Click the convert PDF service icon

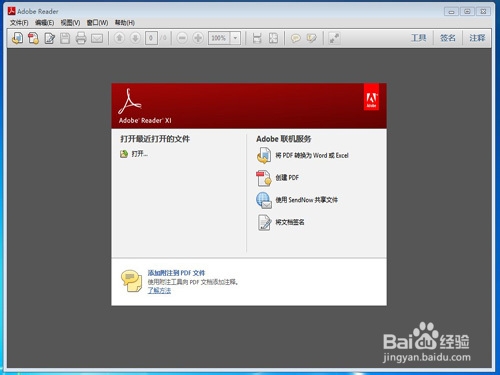[x=264, y=155]
